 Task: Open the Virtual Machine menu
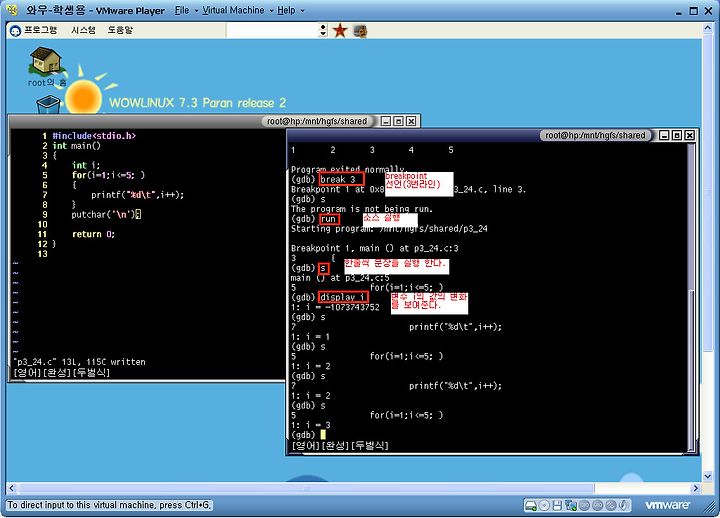pyautogui.click(x=233, y=10)
